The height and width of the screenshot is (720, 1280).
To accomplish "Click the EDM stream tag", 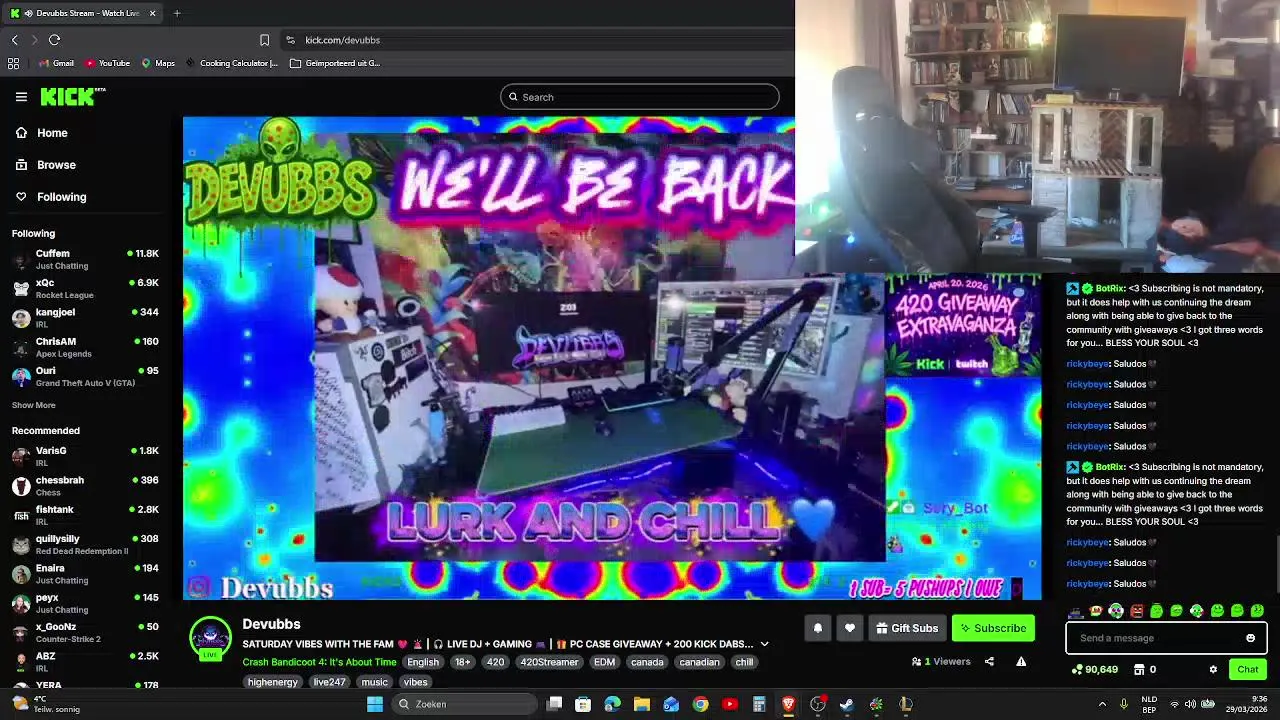I will tap(604, 662).
